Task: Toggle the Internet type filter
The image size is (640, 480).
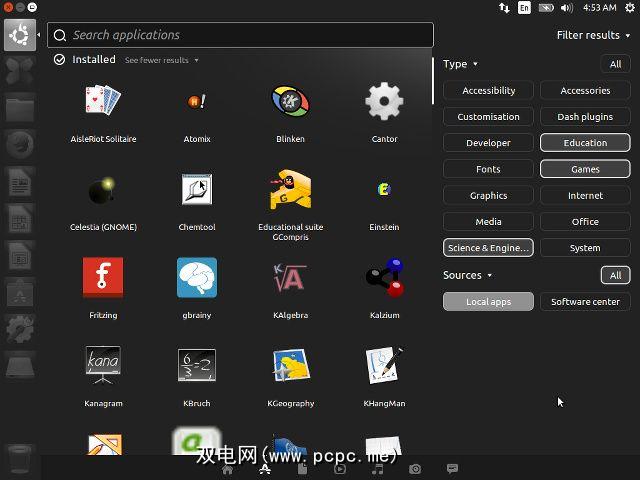Action: [585, 196]
